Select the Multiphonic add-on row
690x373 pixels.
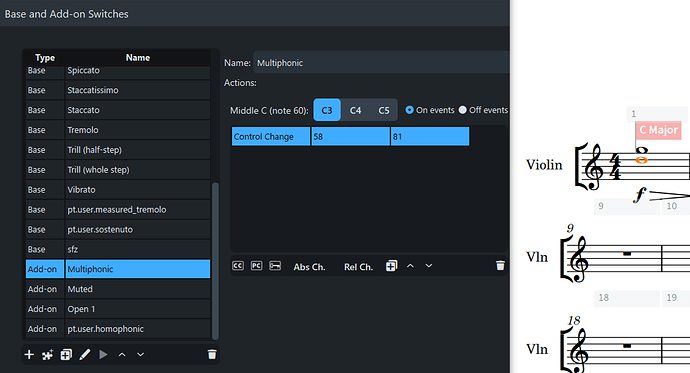coord(118,269)
